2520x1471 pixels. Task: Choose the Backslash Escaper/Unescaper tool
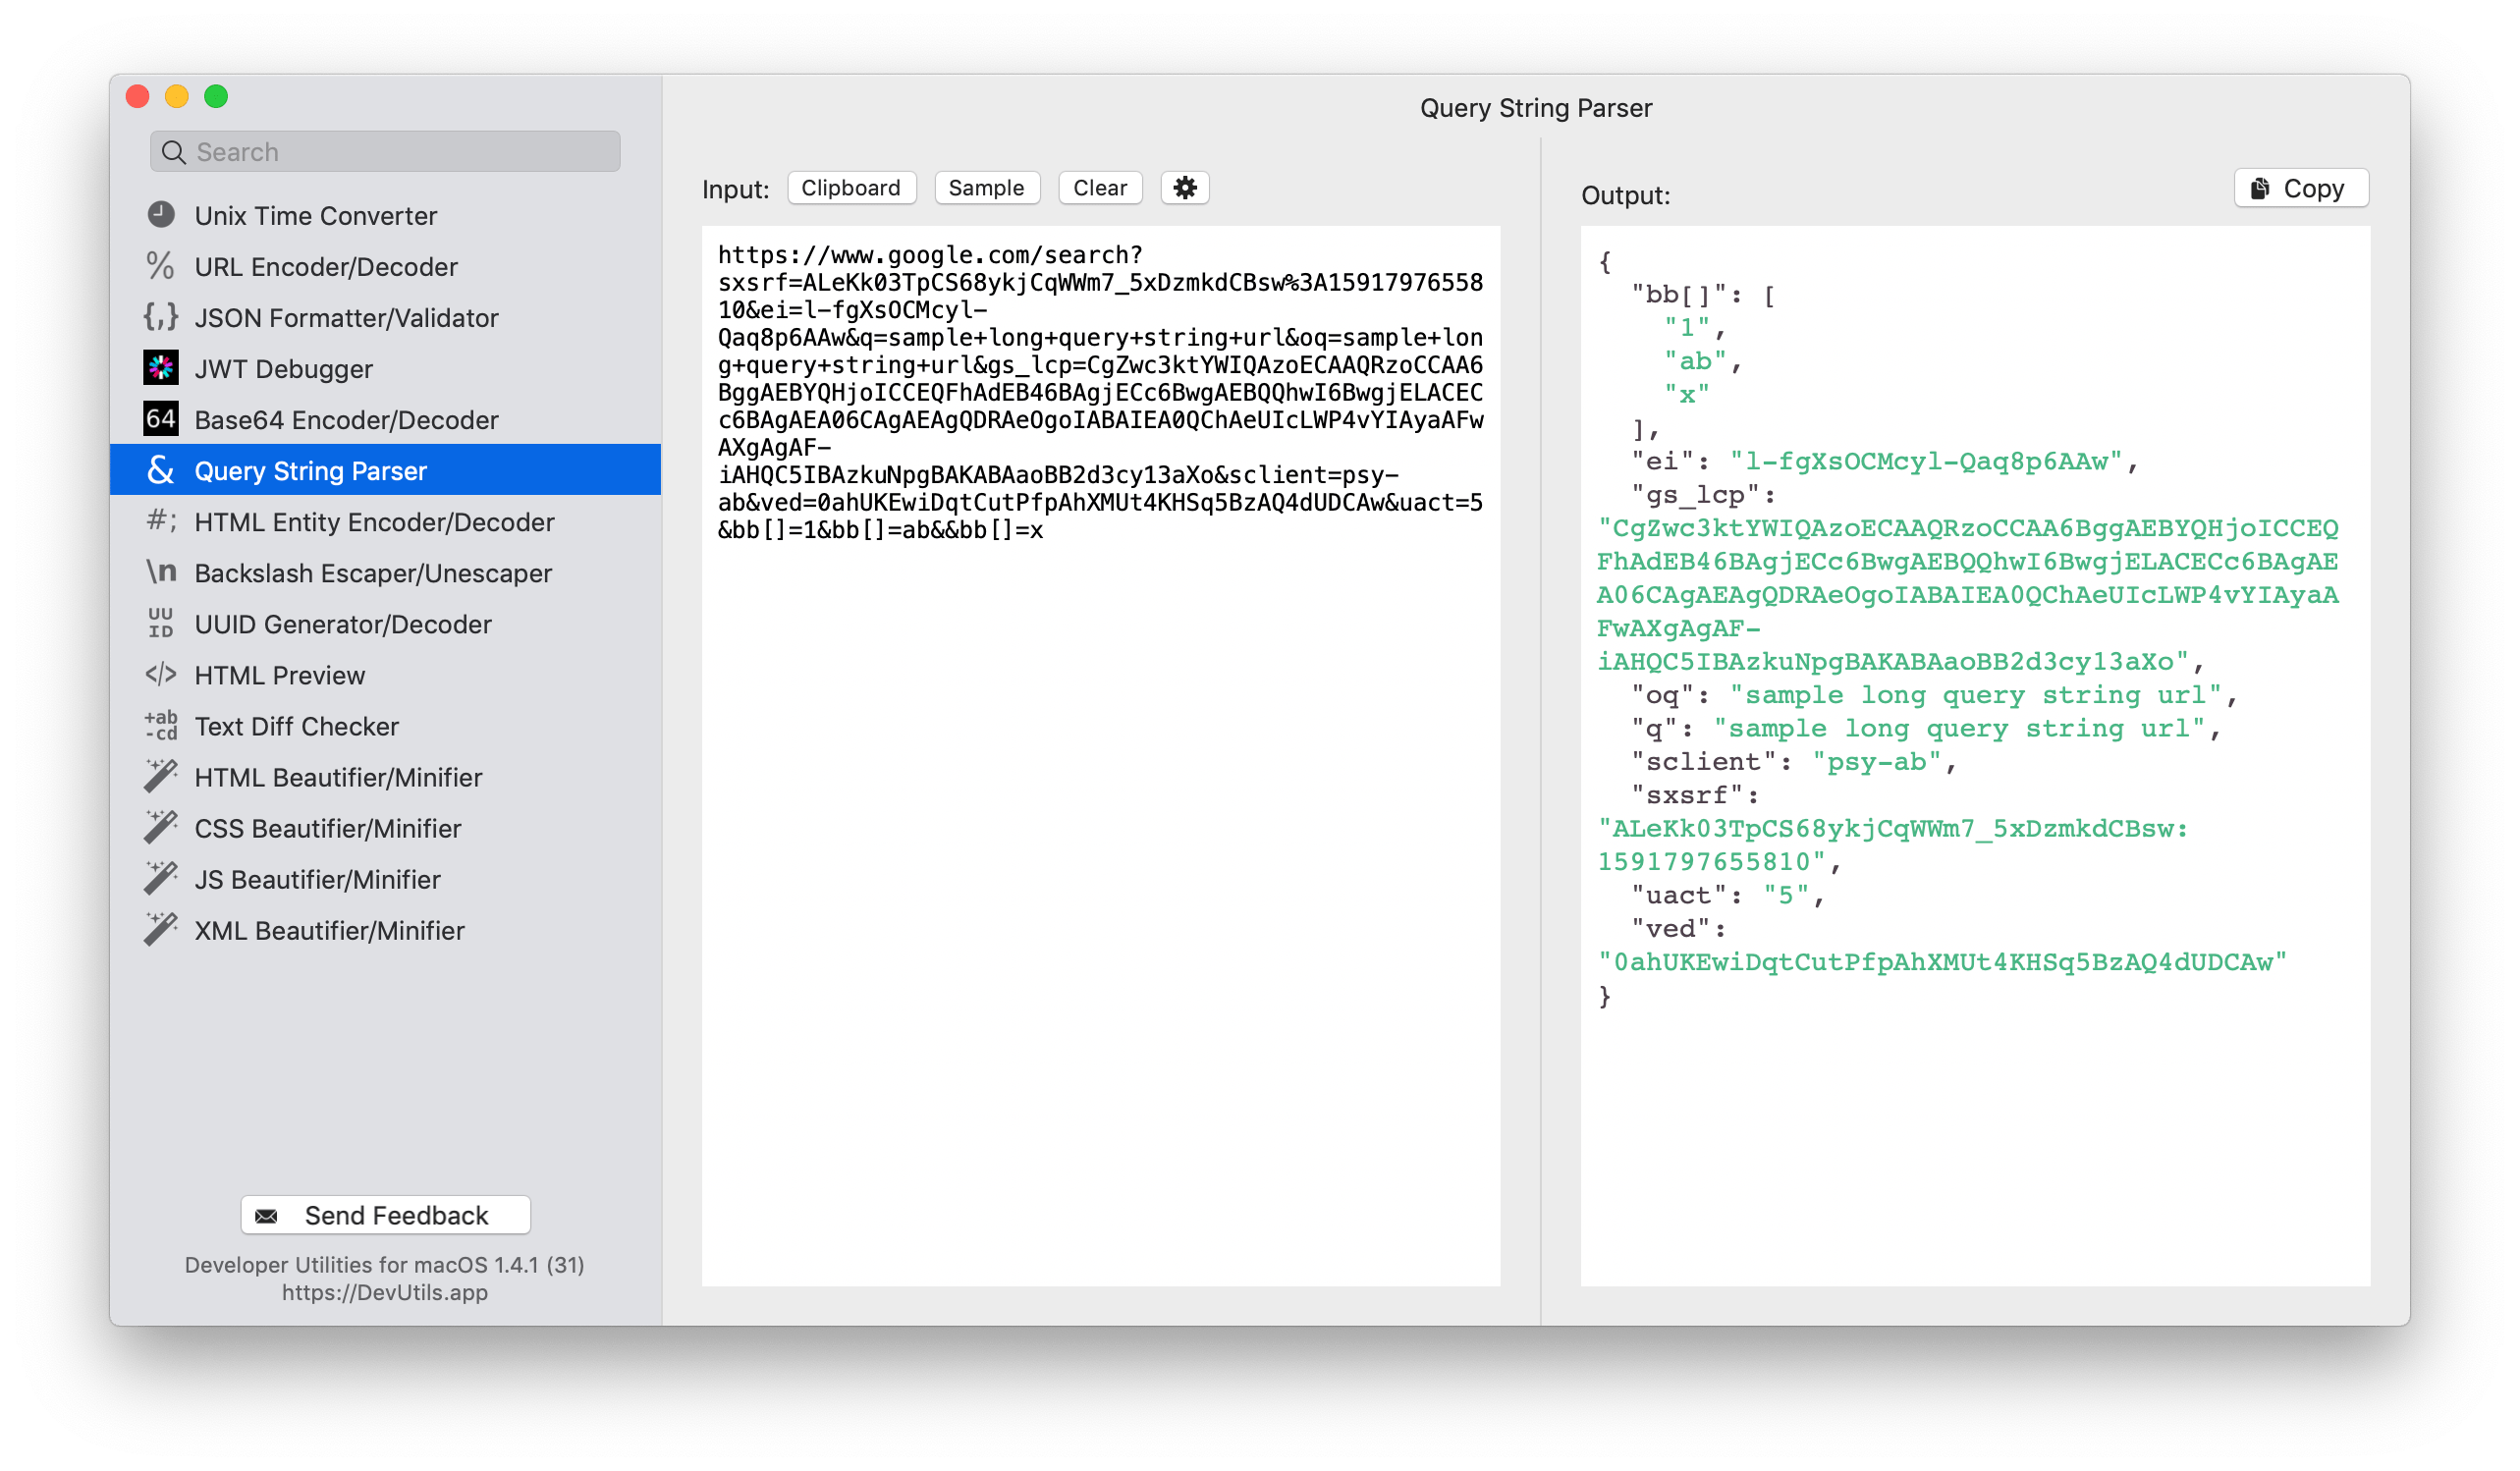[372, 572]
